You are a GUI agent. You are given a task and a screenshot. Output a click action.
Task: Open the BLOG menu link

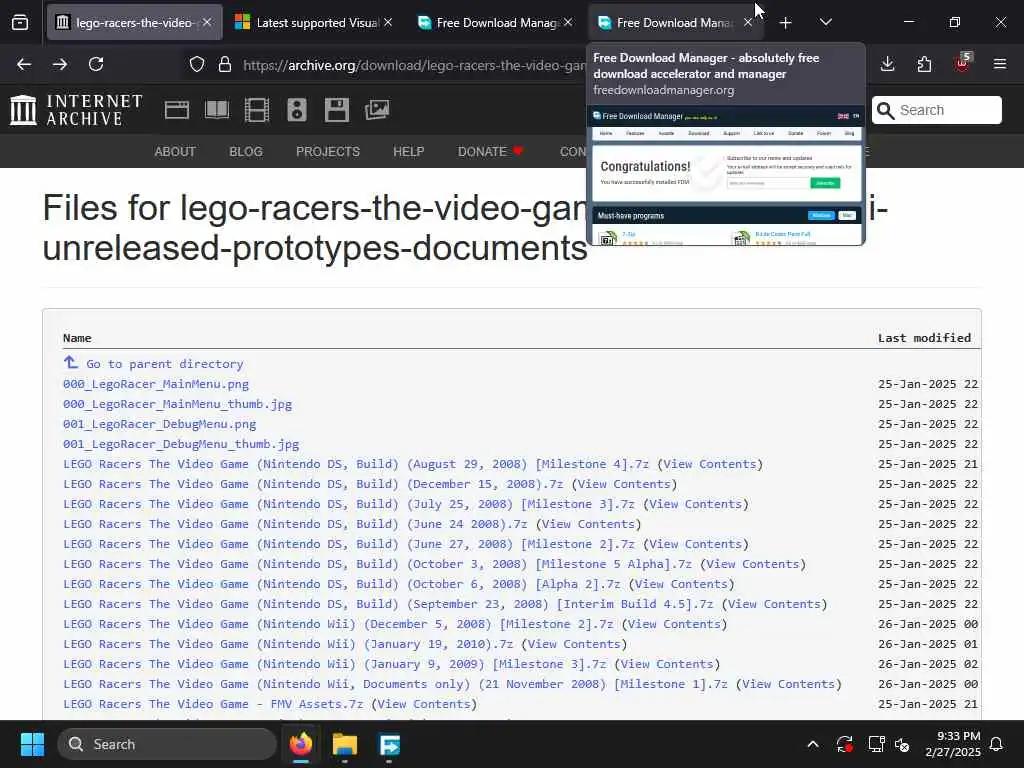coord(246,152)
